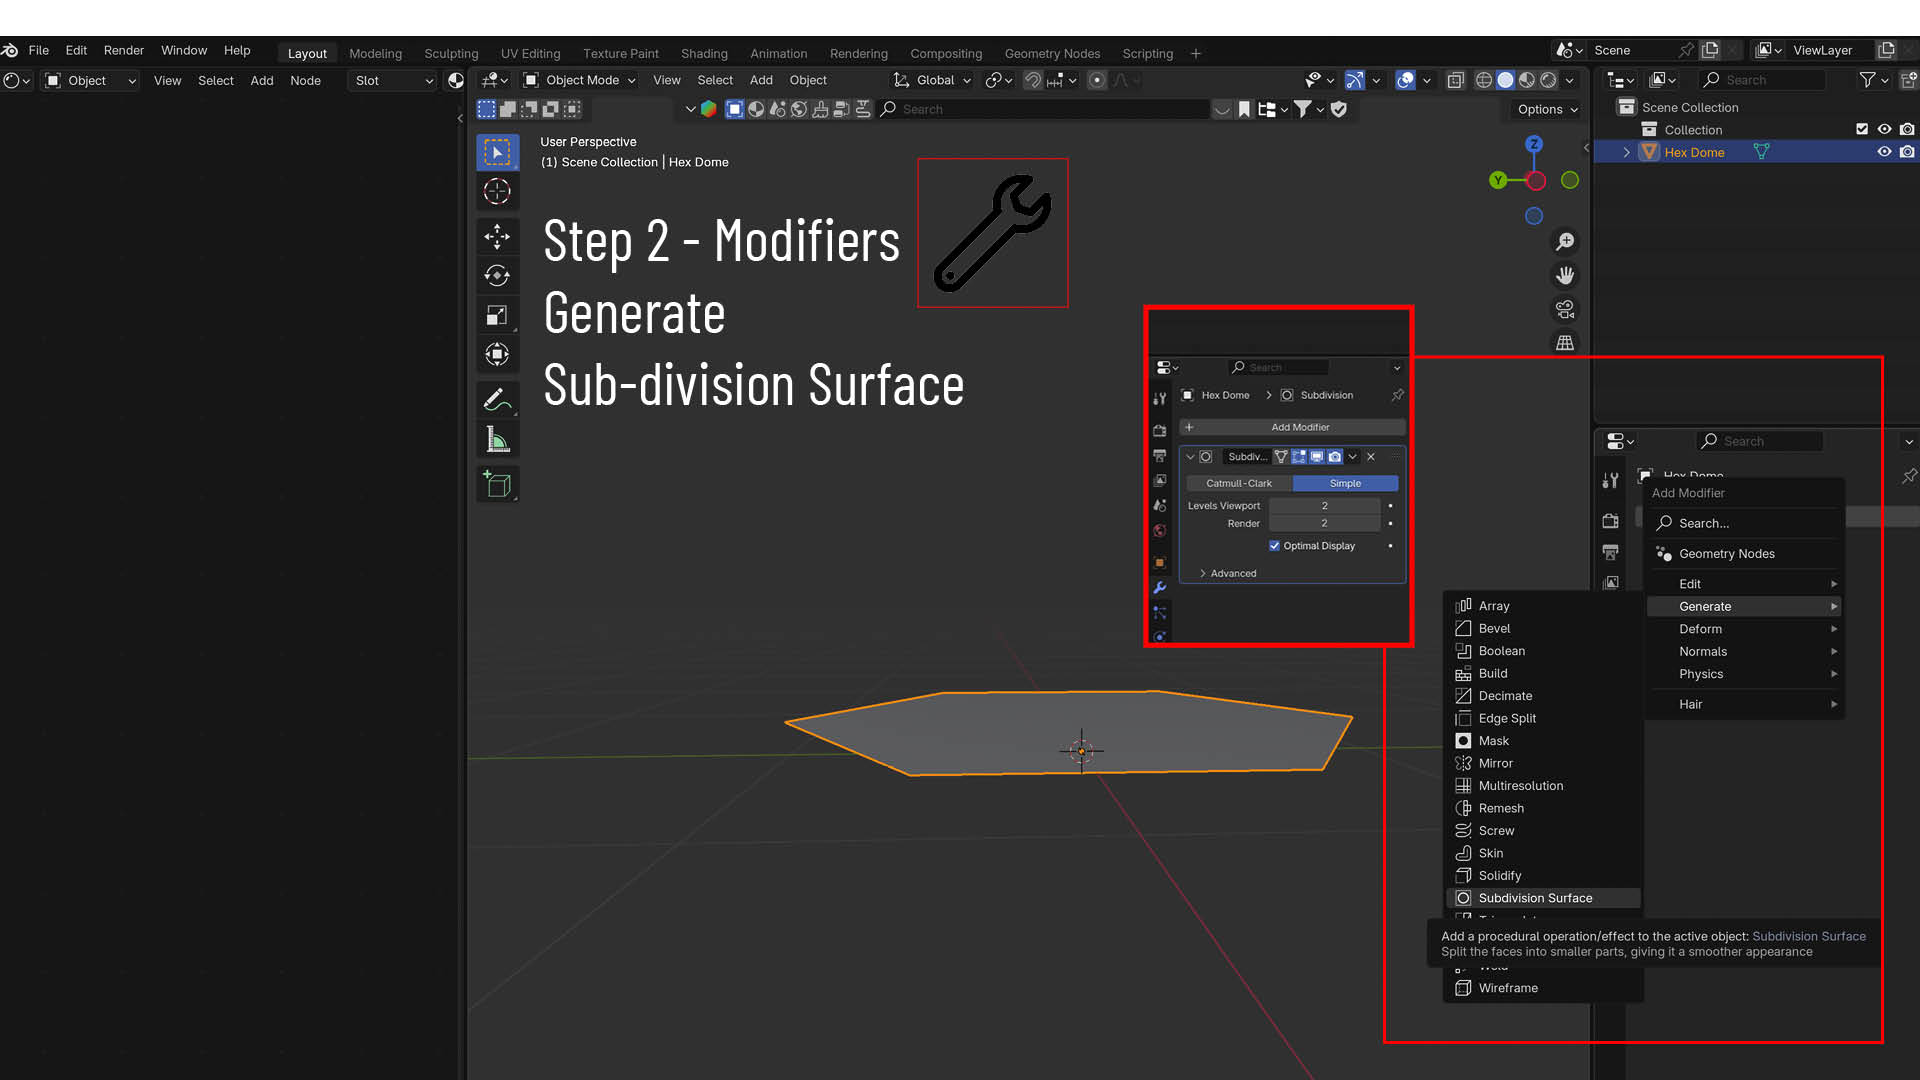1920x1080 pixels.
Task: Click the zoom magnifier viewport icon
Action: (1565, 242)
